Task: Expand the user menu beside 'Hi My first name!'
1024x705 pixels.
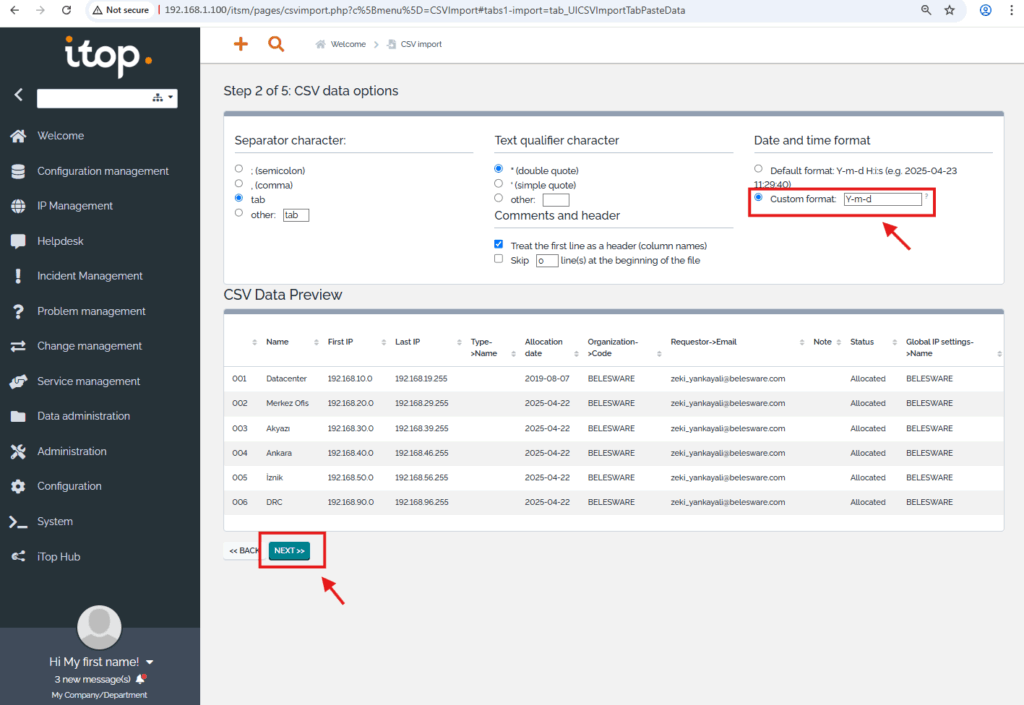Action: click(150, 662)
